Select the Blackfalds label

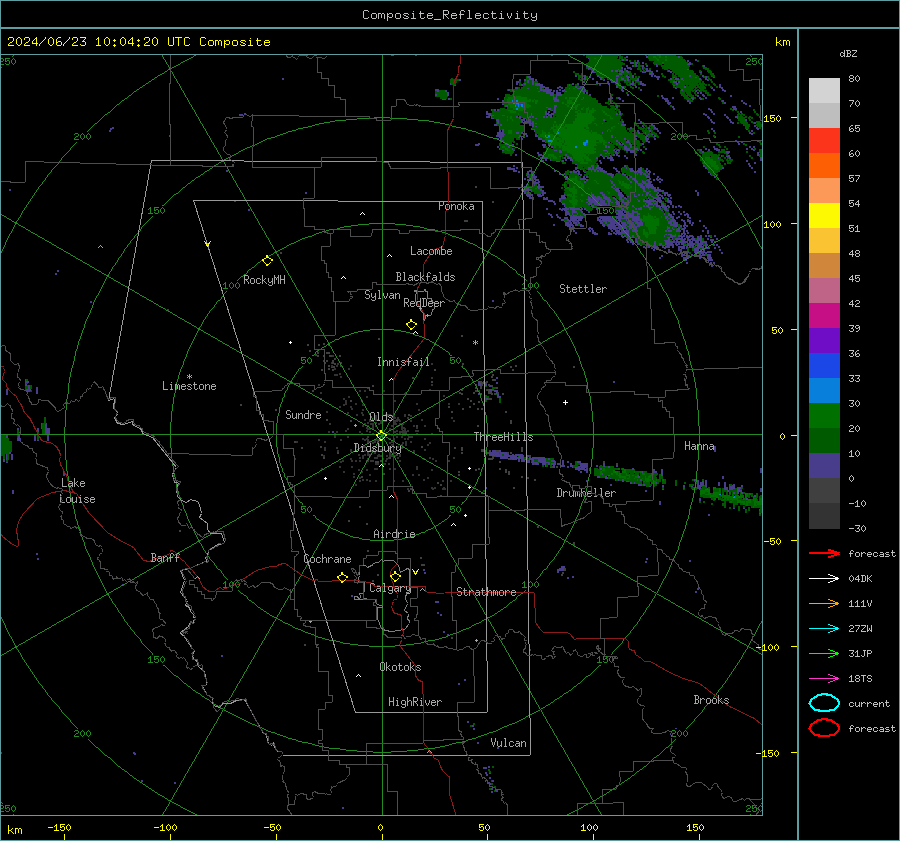(425, 277)
